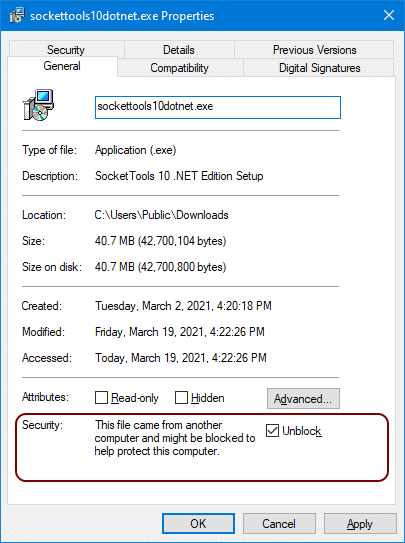Click the large setup file icon
The image size is (405, 543).
[38, 105]
